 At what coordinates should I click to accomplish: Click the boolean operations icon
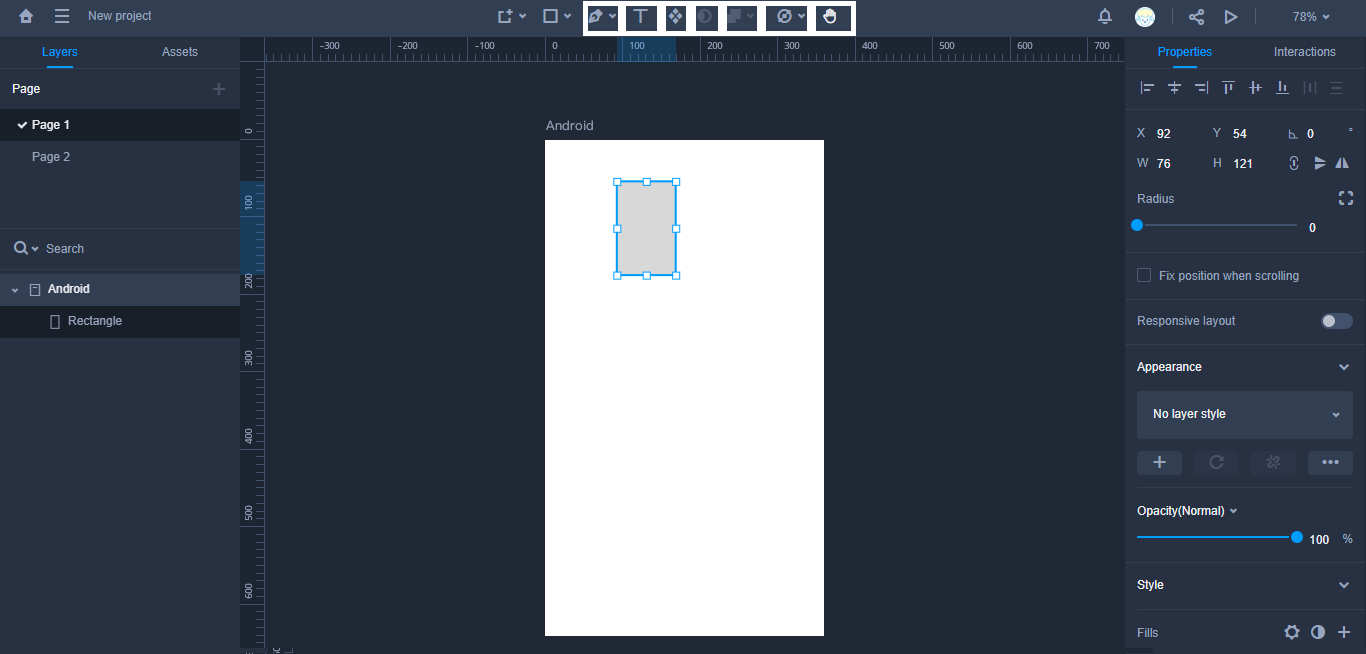tap(736, 17)
